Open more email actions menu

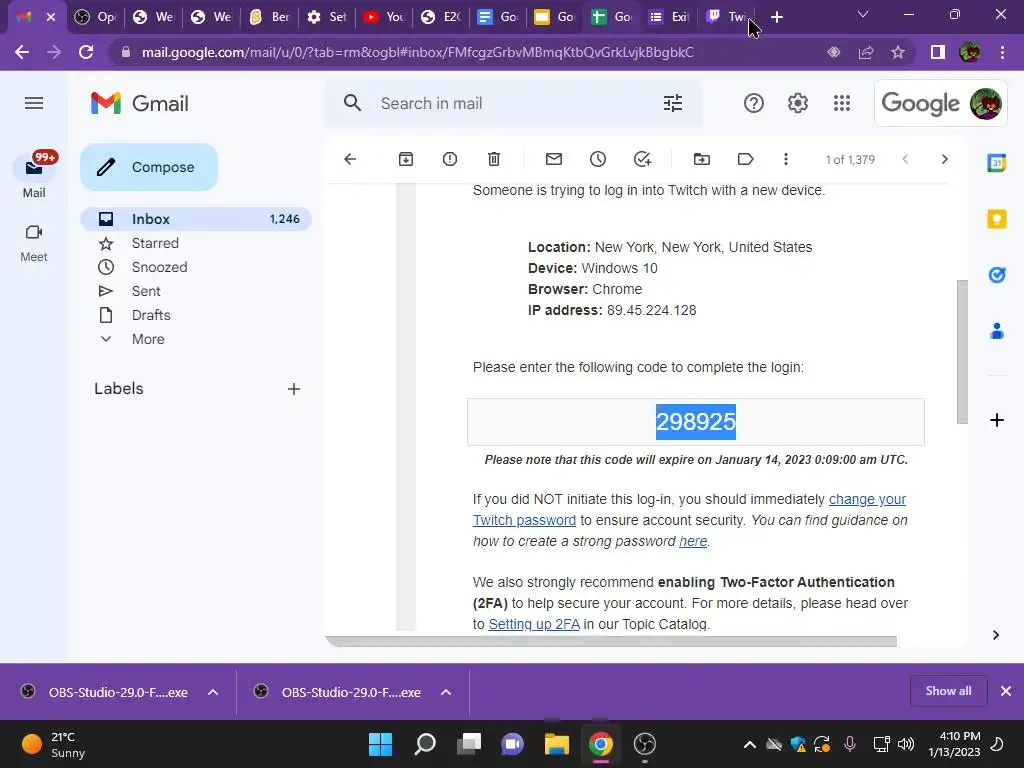[786, 159]
